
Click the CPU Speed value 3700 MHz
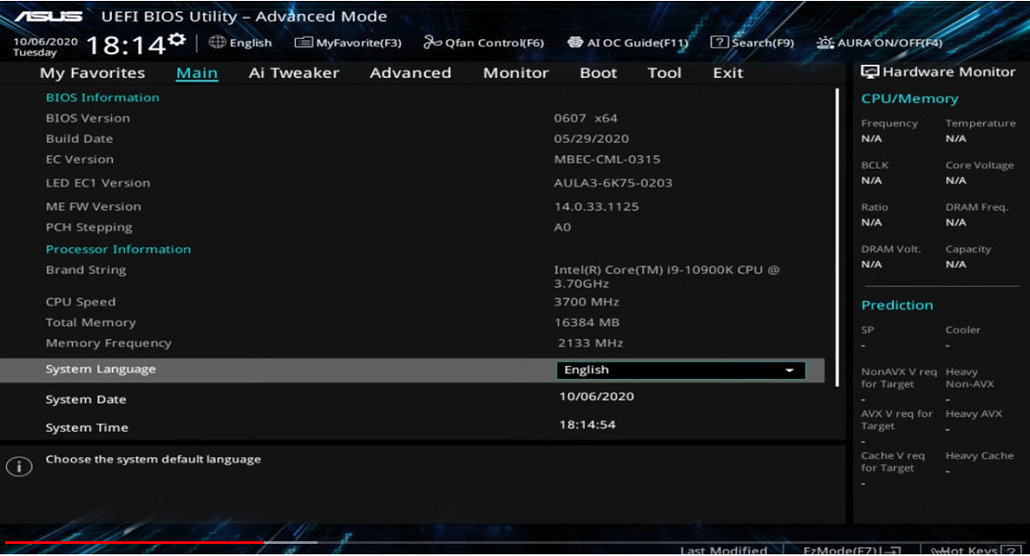pos(587,302)
